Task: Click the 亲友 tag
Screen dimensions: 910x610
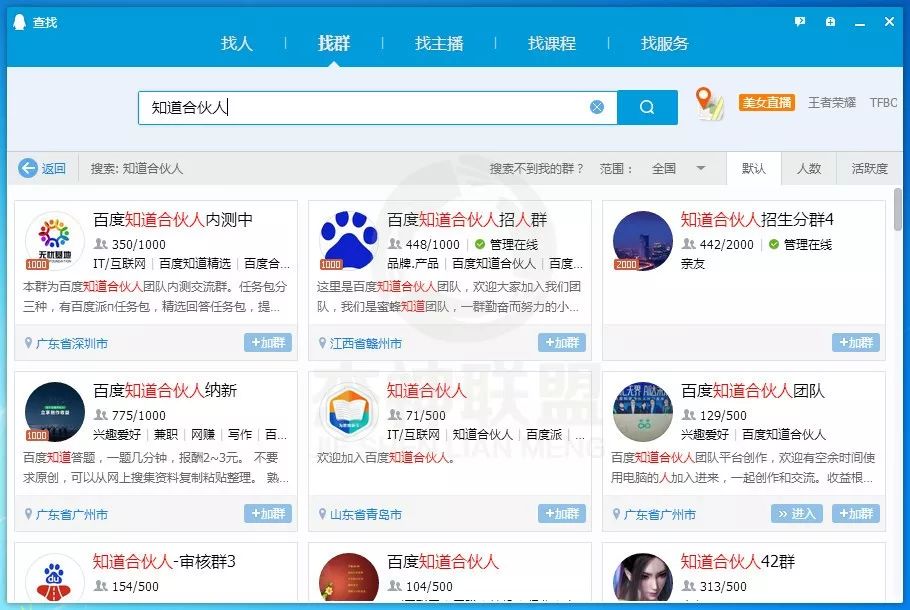Action: [693, 264]
